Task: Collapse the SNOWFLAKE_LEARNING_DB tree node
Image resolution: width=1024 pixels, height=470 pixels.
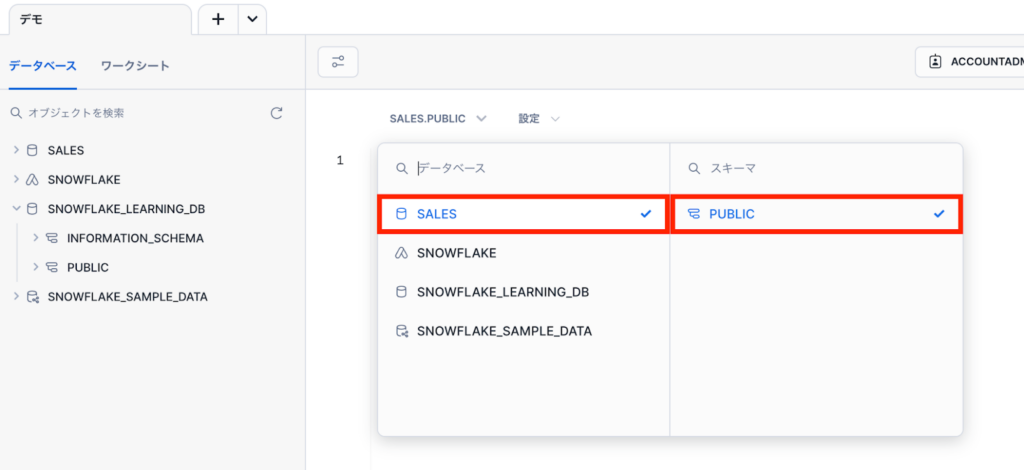Action: (x=16, y=209)
